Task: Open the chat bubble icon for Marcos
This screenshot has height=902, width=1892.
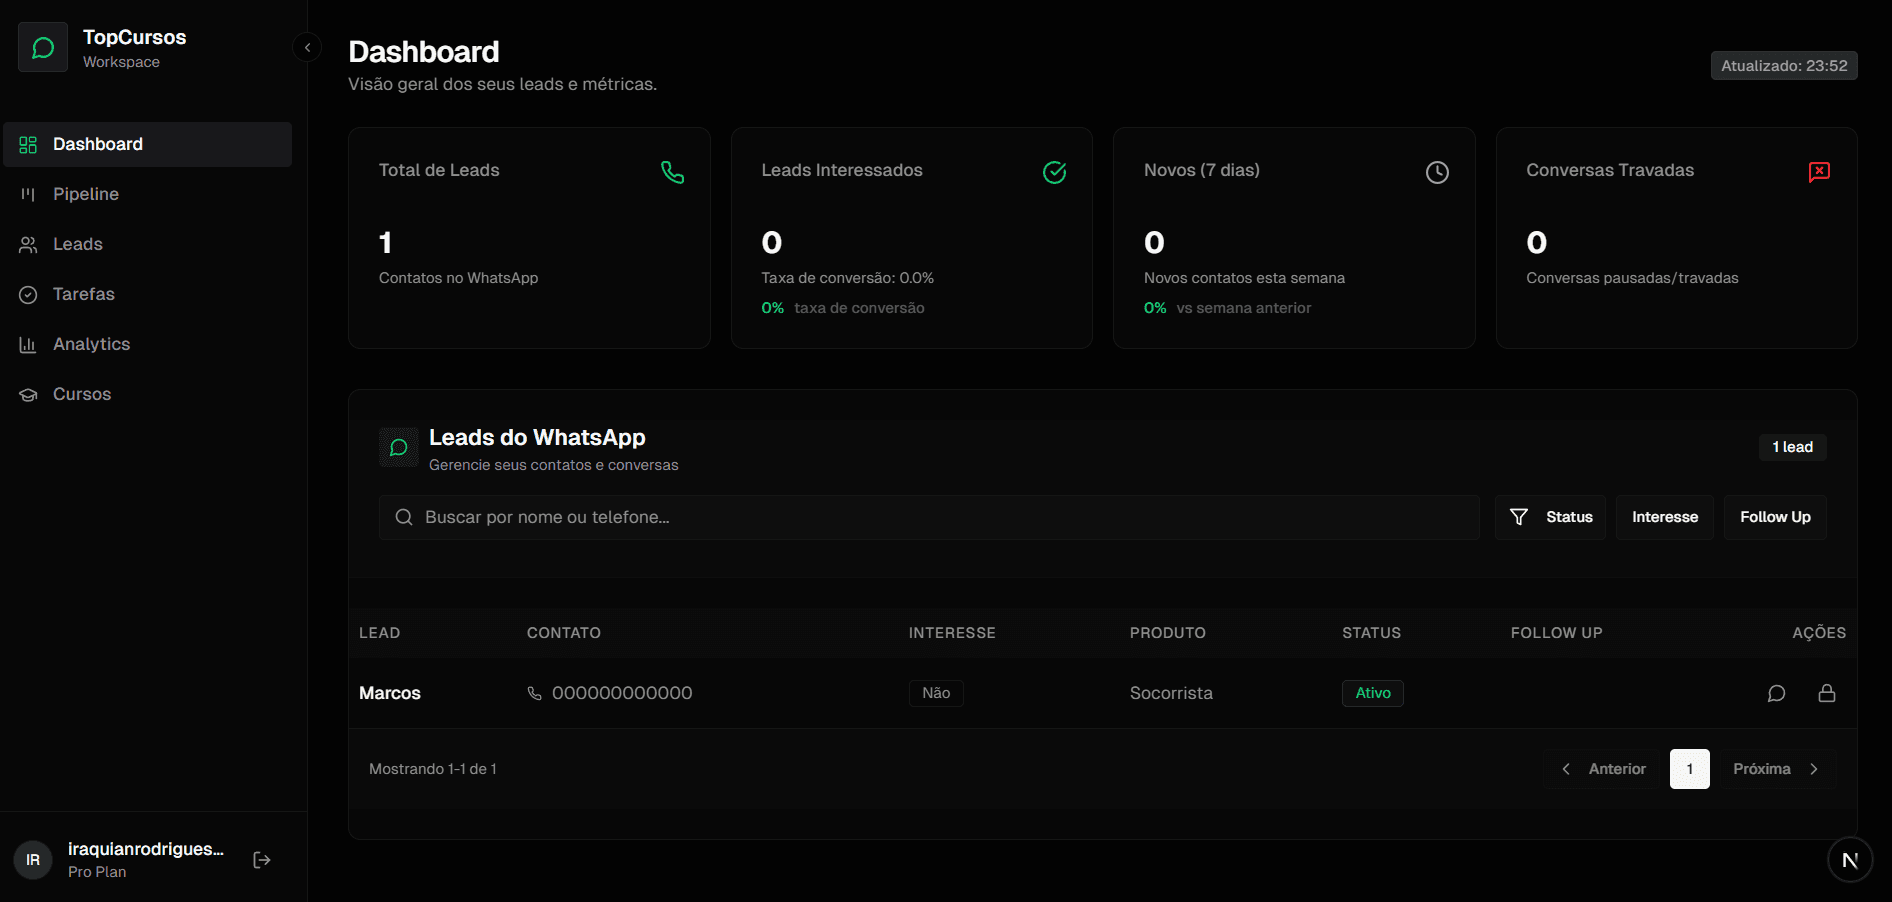Action: [1777, 692]
